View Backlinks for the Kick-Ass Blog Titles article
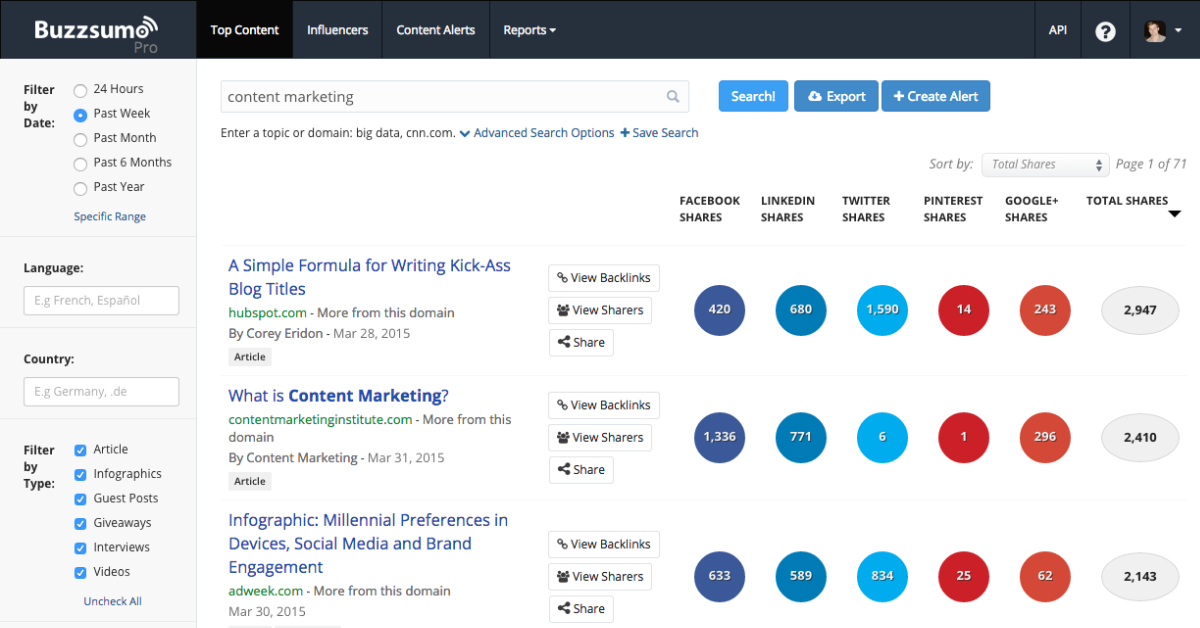The height and width of the screenshot is (628, 1200). [x=604, y=278]
